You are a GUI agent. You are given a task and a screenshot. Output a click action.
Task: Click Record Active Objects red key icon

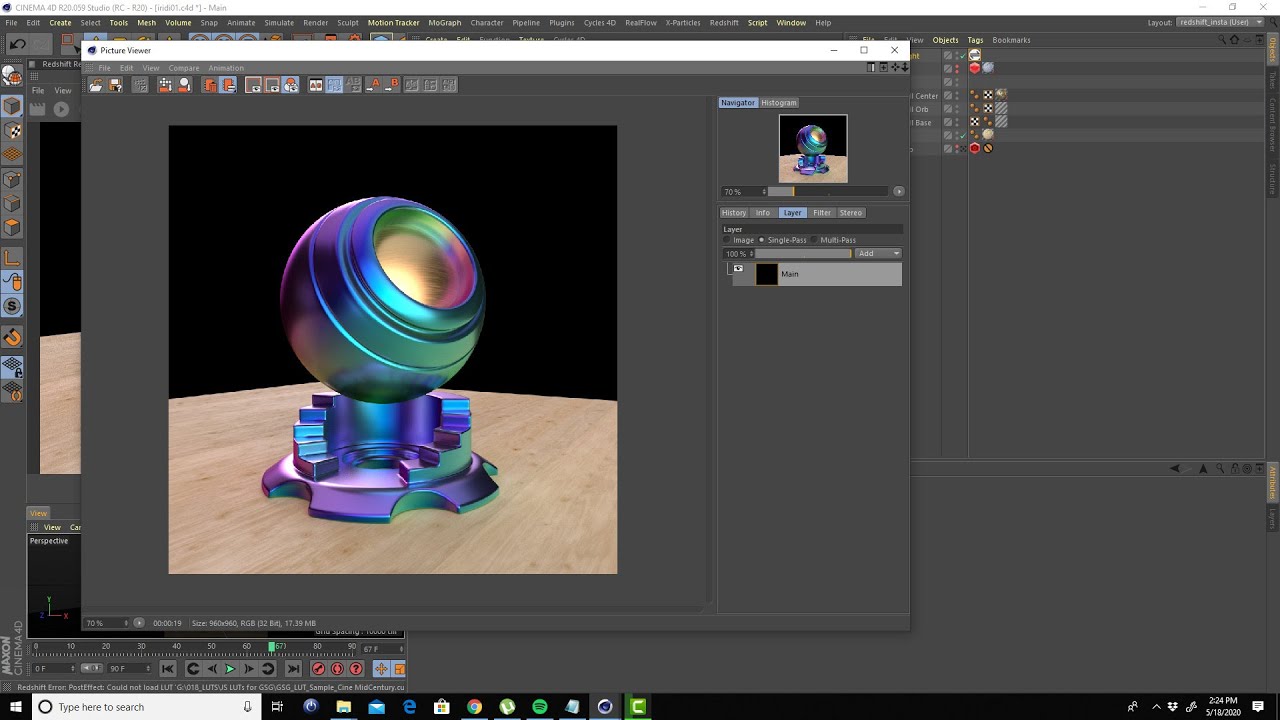coord(318,669)
